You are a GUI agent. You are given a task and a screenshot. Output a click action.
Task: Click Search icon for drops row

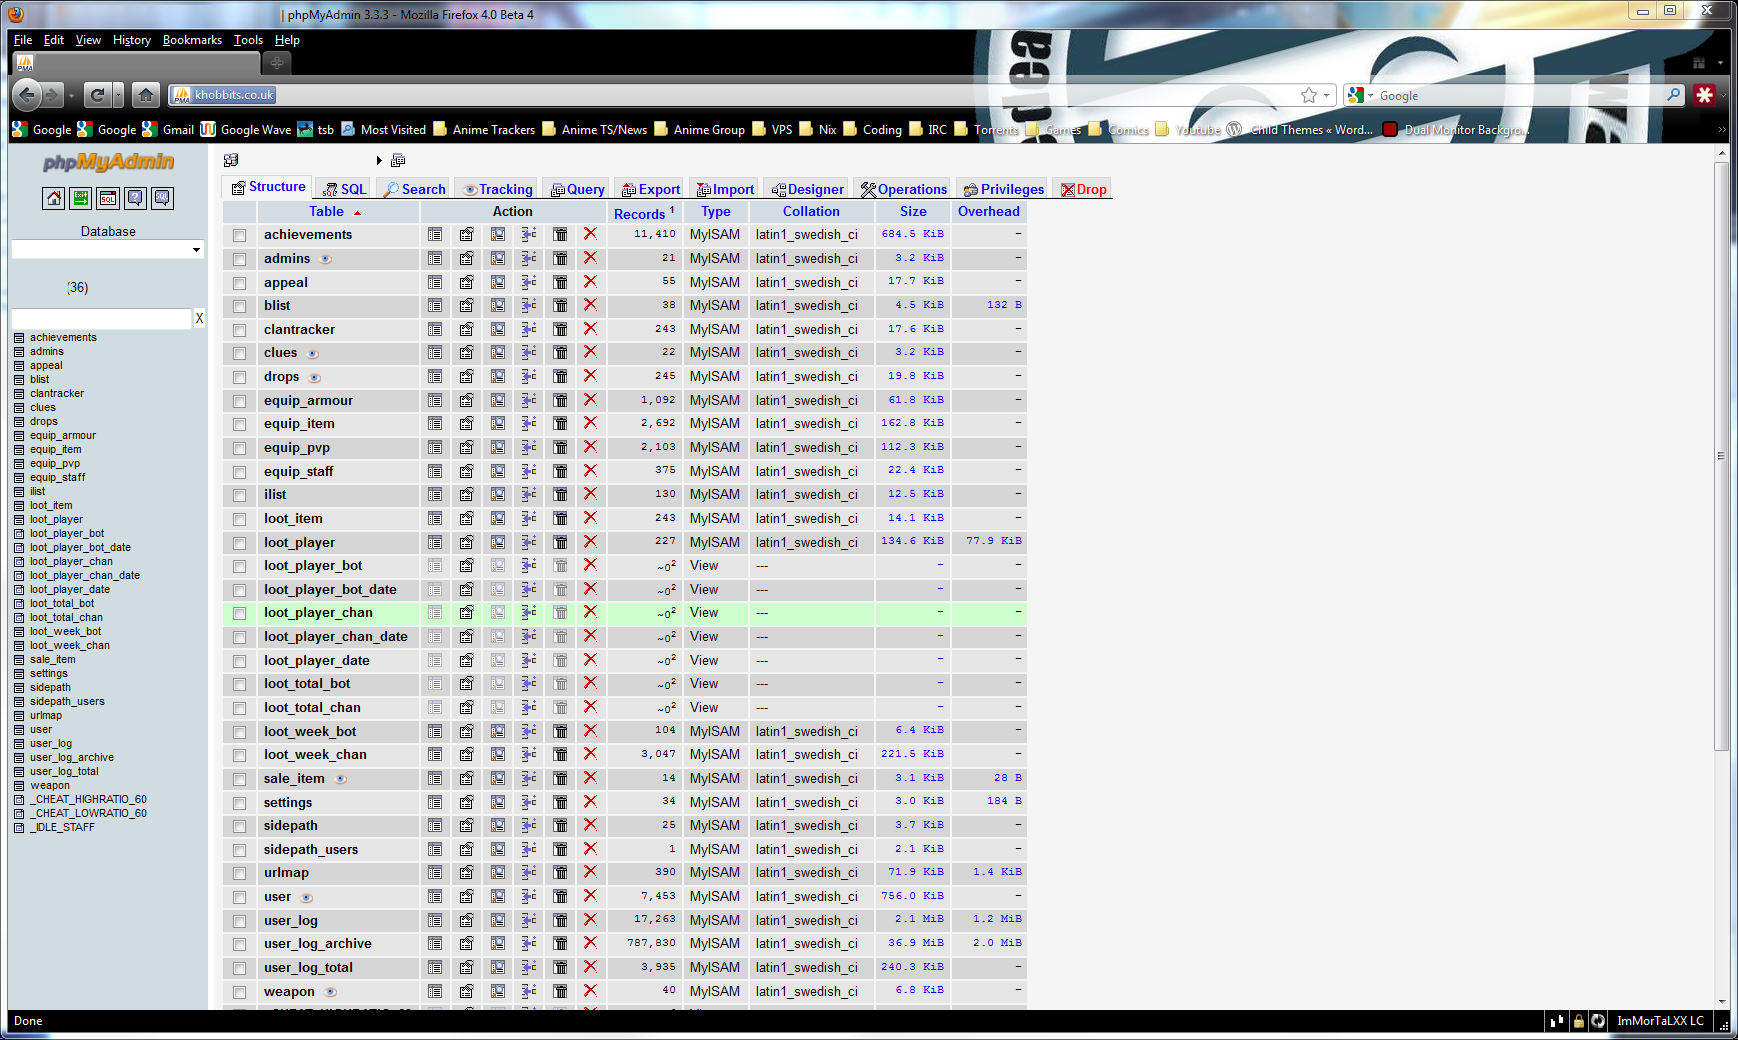pos(497,377)
